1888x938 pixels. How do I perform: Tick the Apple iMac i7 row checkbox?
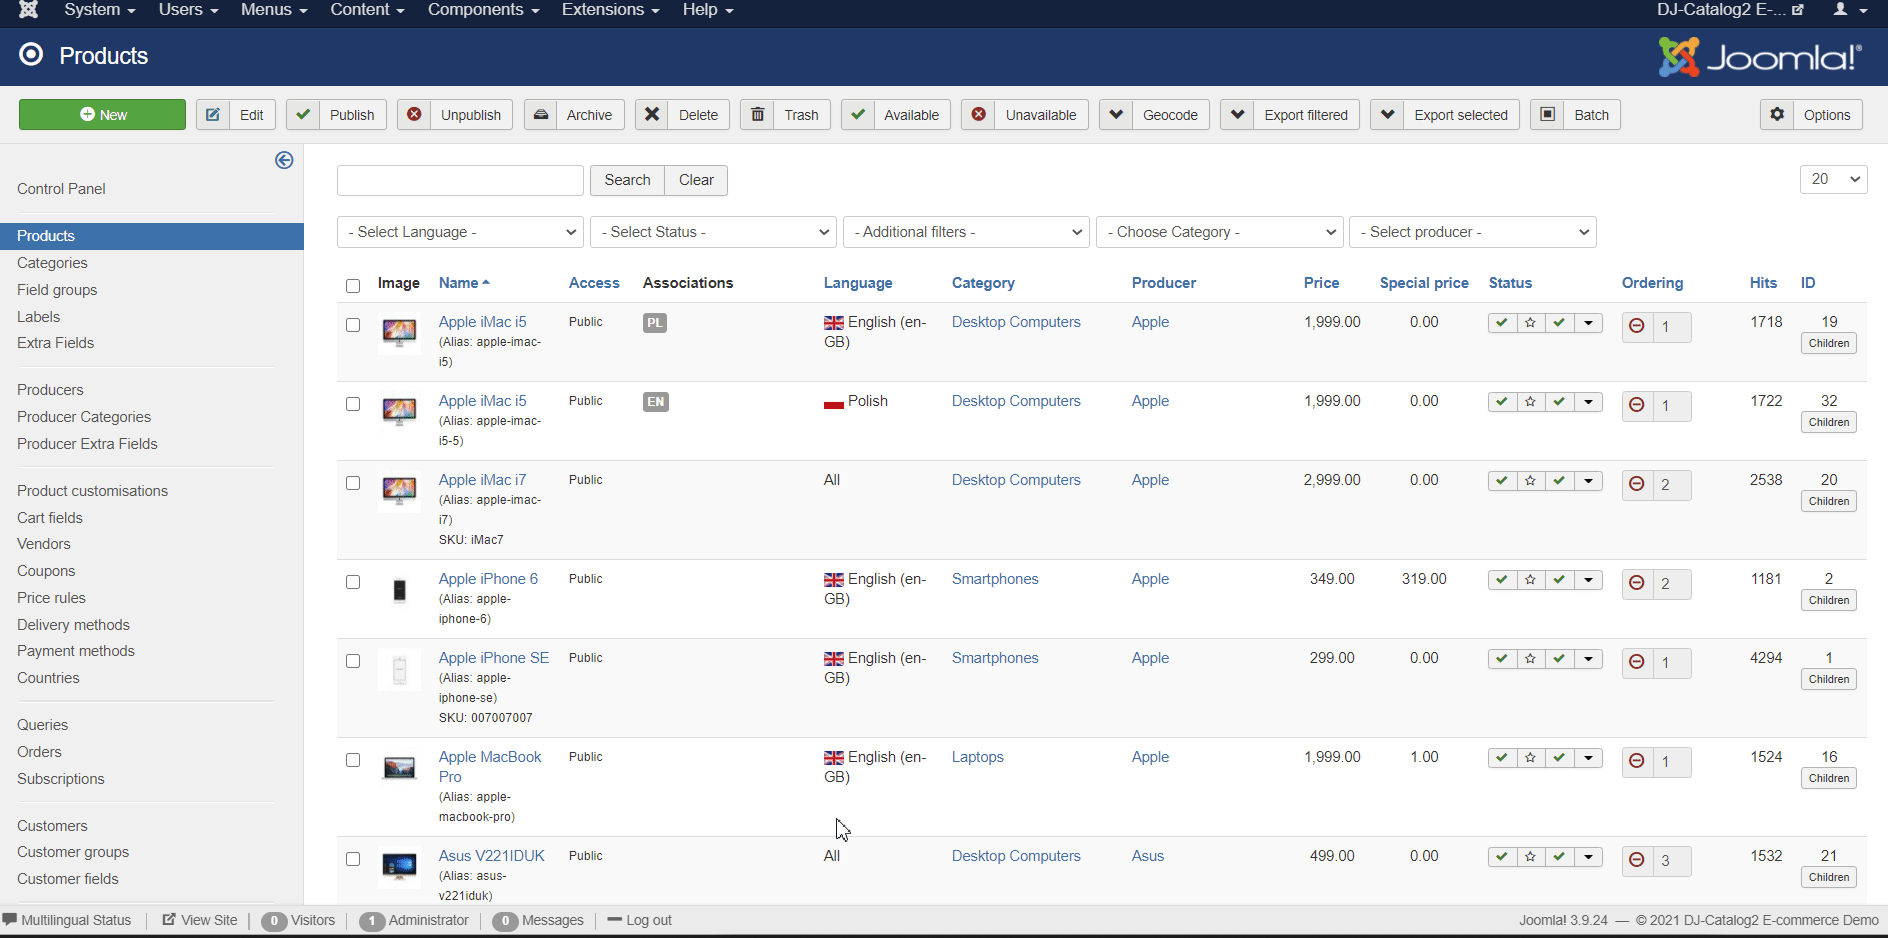353,483
